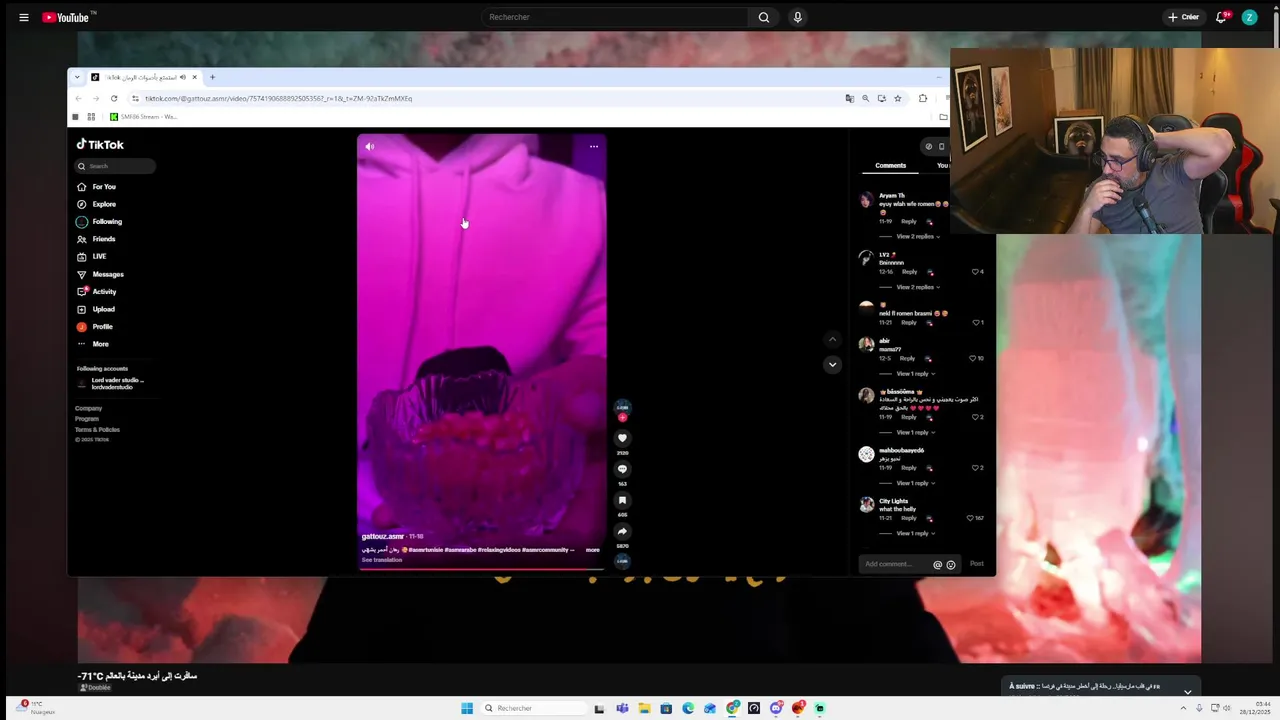Open the emoji picker in comment box
This screenshot has width=1280, height=720.
coord(951,565)
